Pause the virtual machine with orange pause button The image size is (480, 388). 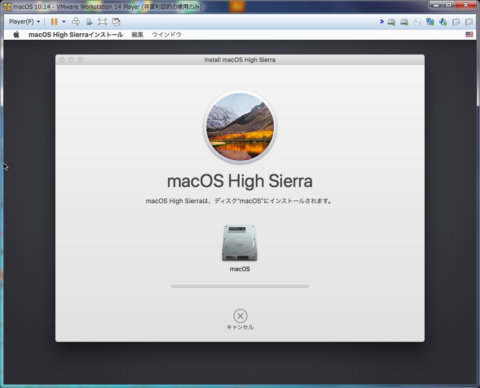(x=54, y=22)
